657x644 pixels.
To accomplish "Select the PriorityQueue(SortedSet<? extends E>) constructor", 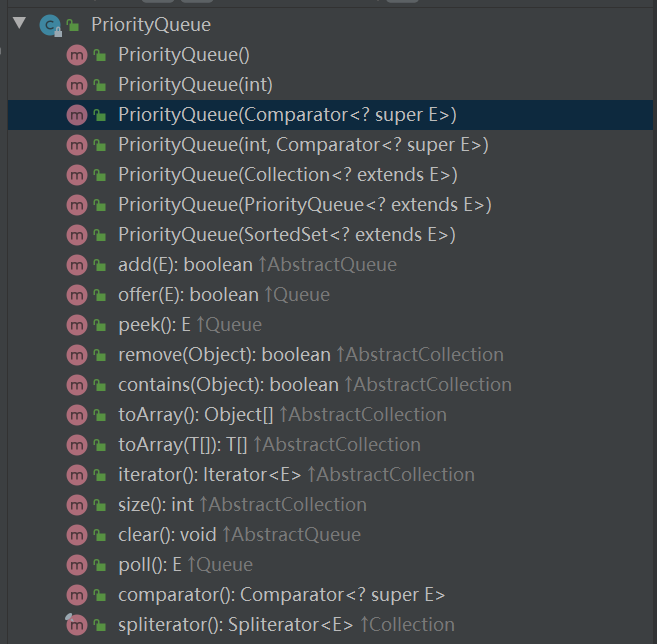I will 286,235.
